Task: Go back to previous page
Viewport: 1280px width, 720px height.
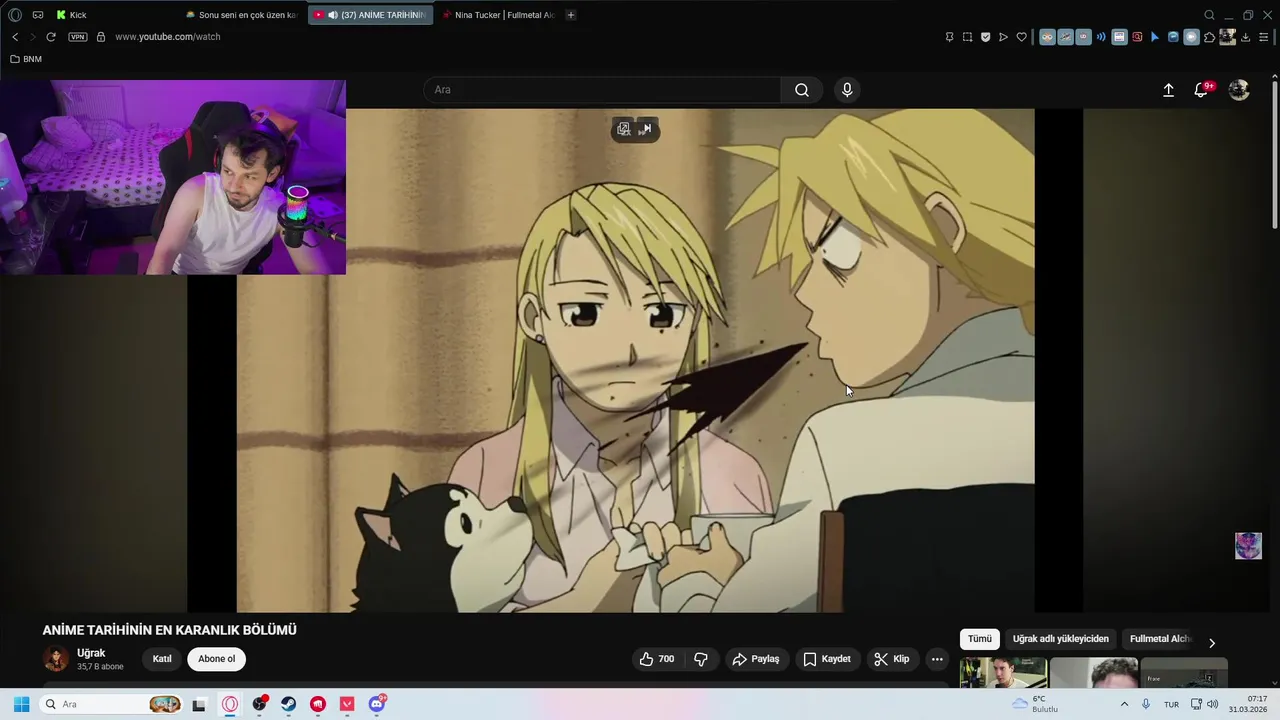Action: pyautogui.click(x=15, y=37)
